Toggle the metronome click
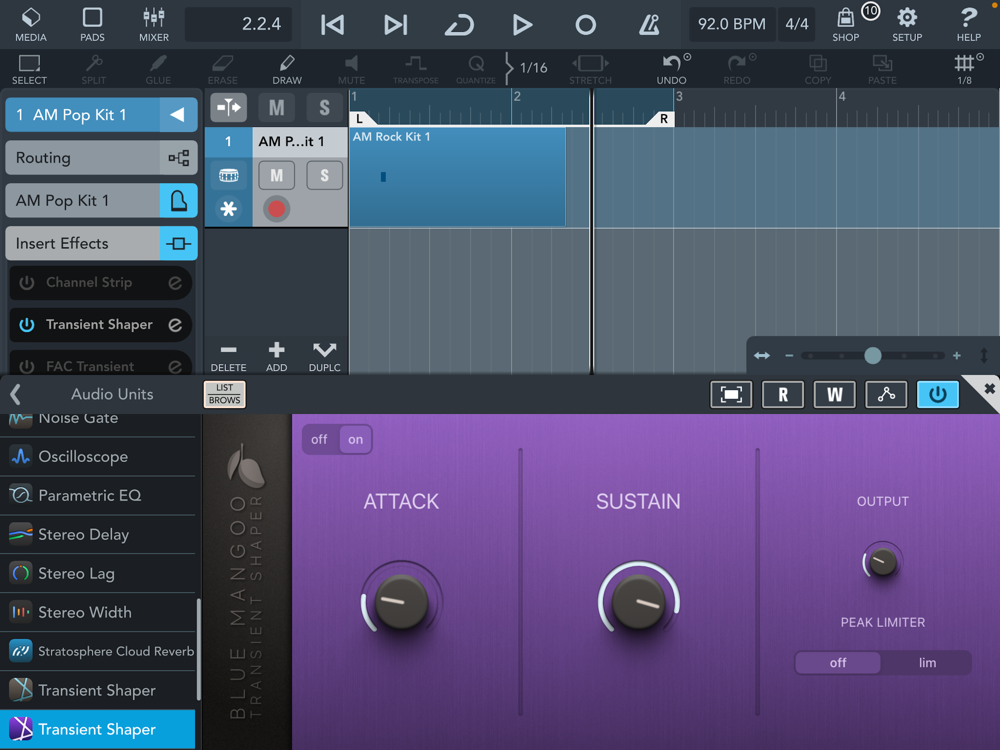This screenshot has height=750, width=1000. (x=649, y=25)
